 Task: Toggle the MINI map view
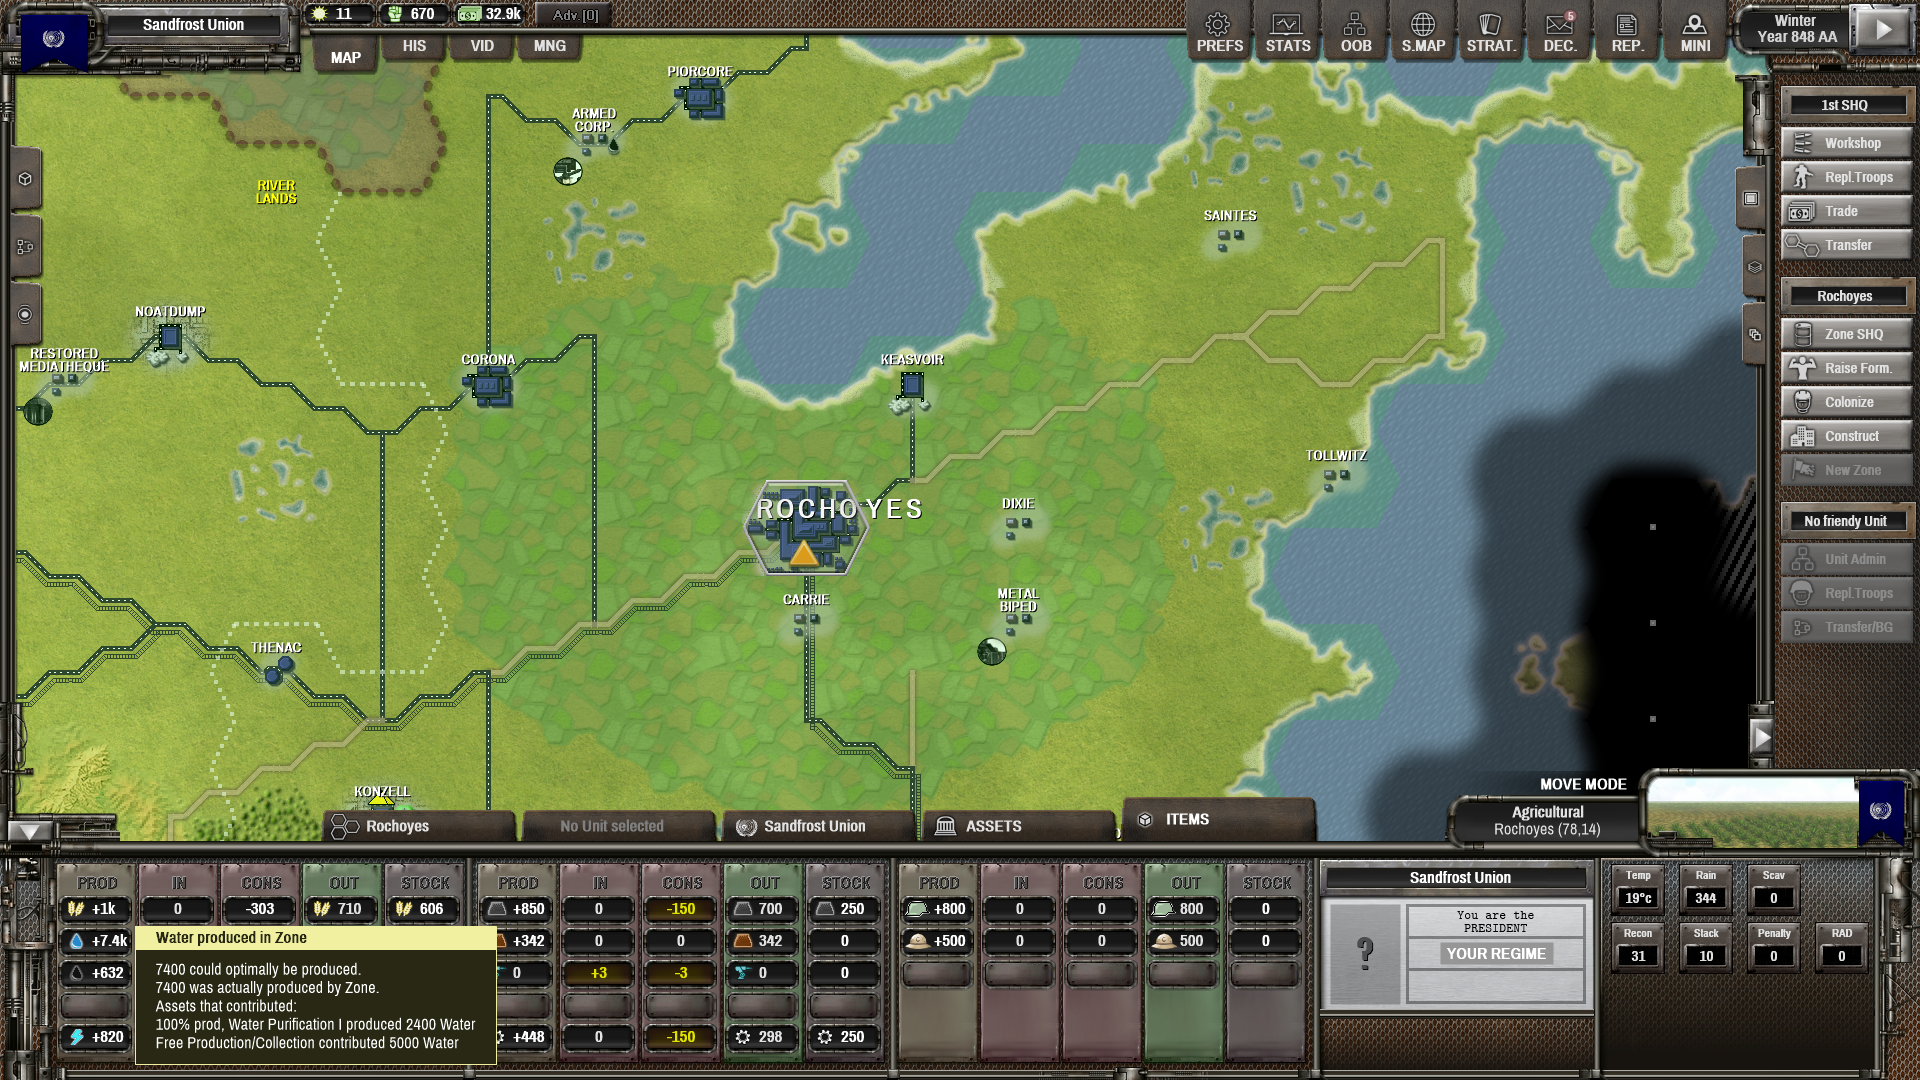[x=1694, y=32]
